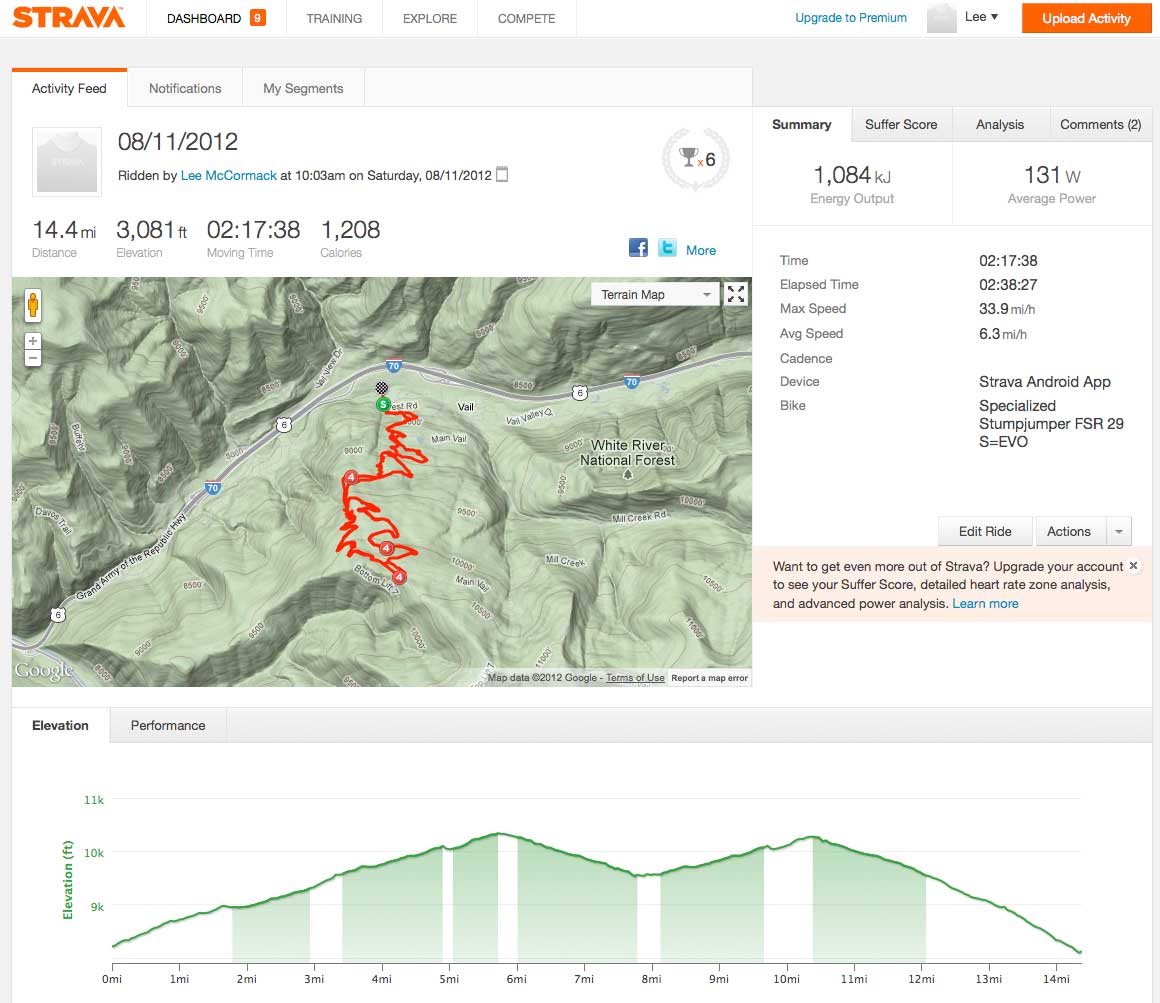Show the Performance chart tab
1160x1003 pixels.
168,725
